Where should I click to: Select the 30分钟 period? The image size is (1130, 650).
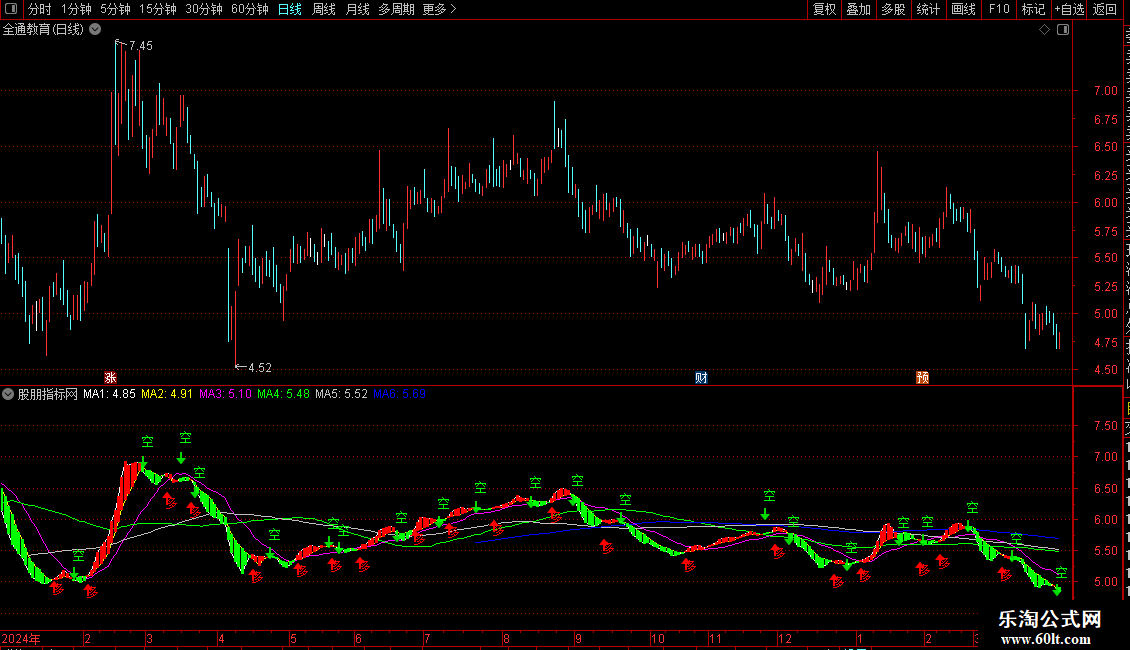(x=204, y=9)
